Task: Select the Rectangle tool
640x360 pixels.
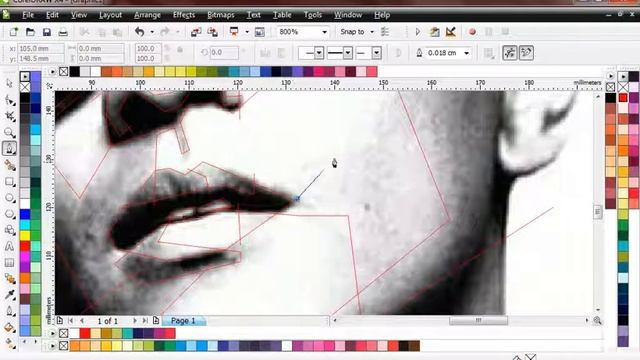Action: pyautogui.click(x=9, y=182)
